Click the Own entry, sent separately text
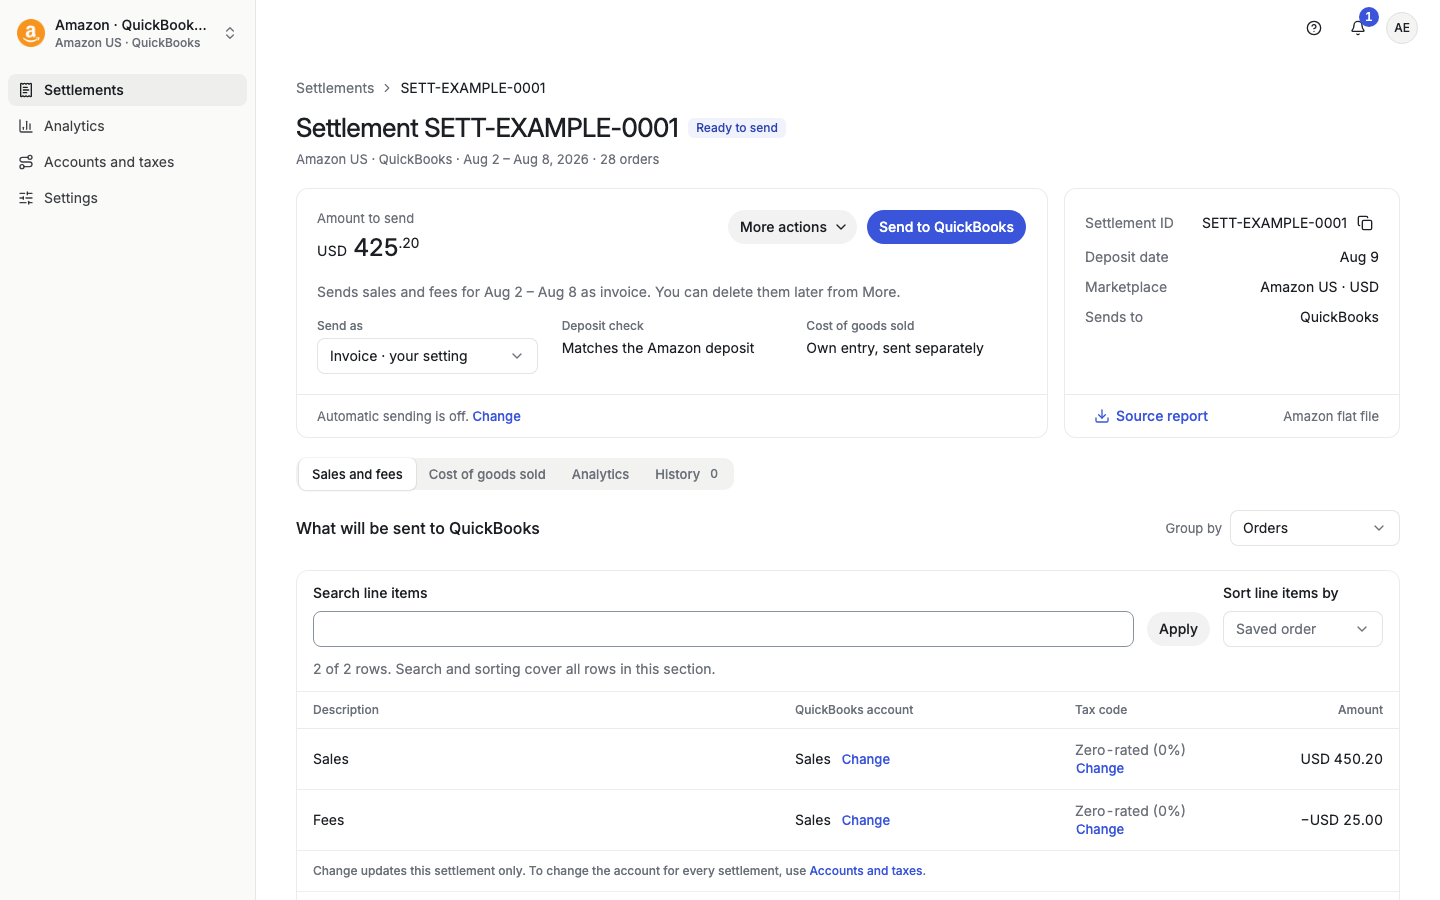 pos(895,348)
